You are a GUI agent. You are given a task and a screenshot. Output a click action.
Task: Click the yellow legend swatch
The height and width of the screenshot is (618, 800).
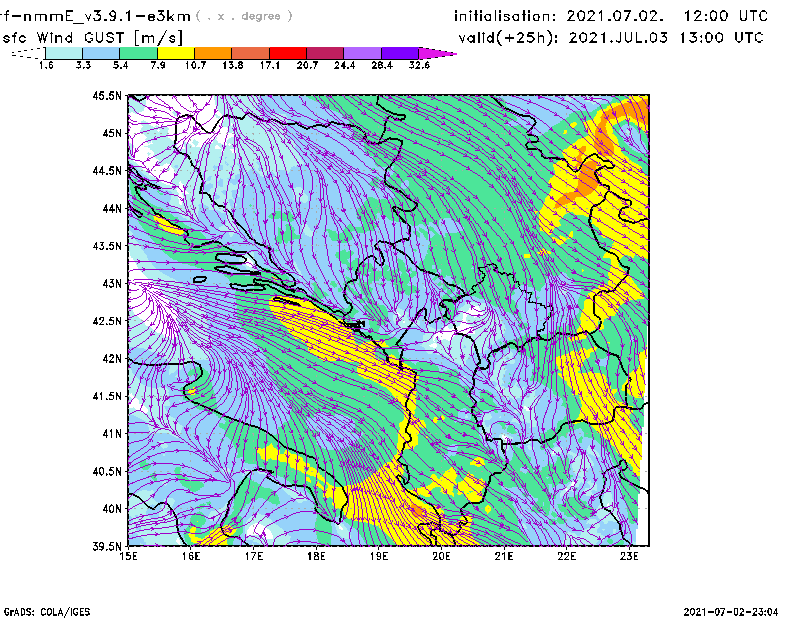tap(176, 53)
